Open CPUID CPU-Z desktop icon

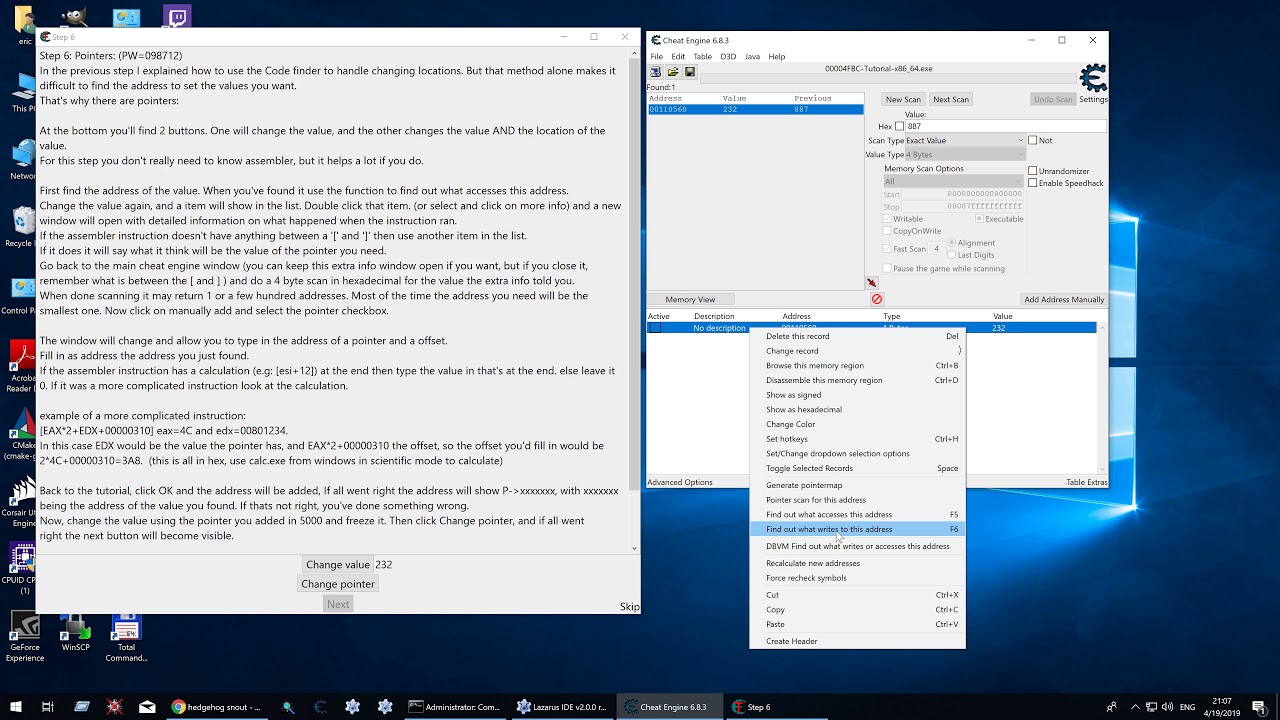coord(24,568)
